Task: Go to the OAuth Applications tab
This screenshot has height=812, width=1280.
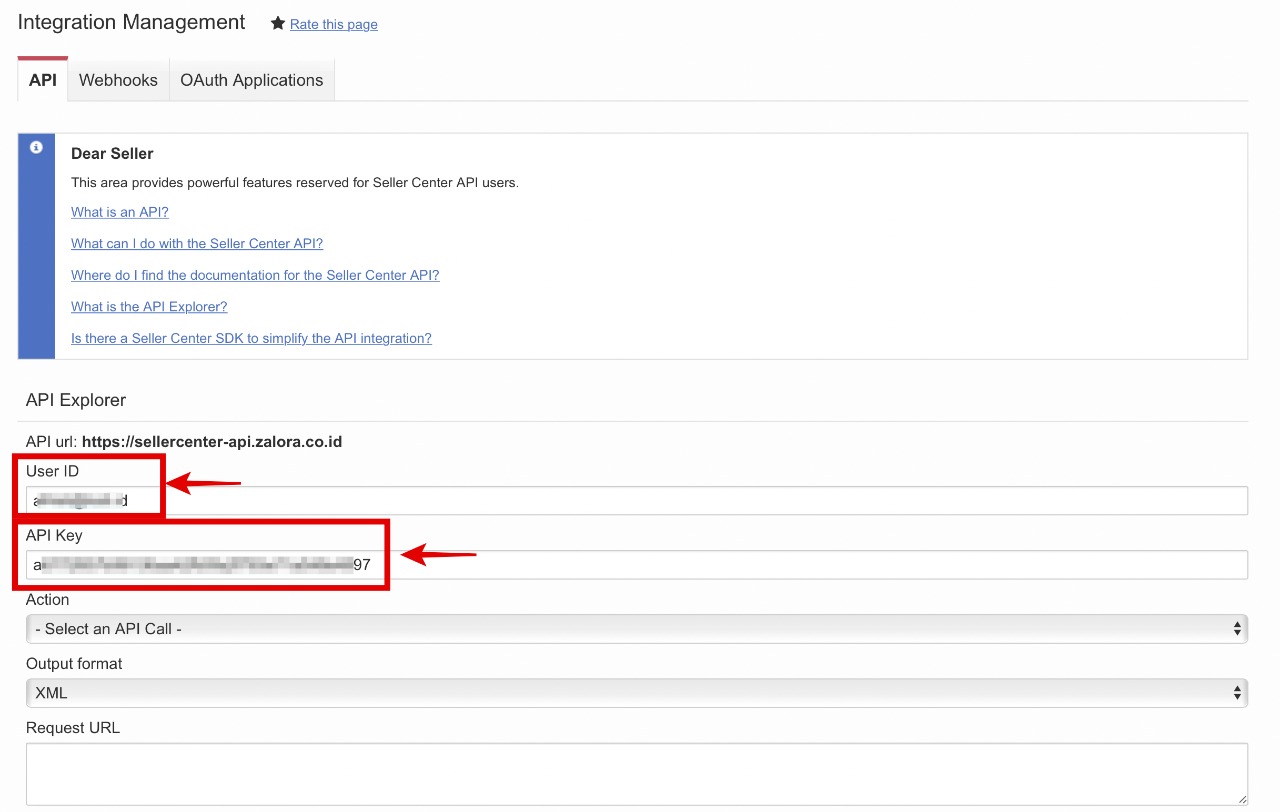Action: [x=251, y=80]
